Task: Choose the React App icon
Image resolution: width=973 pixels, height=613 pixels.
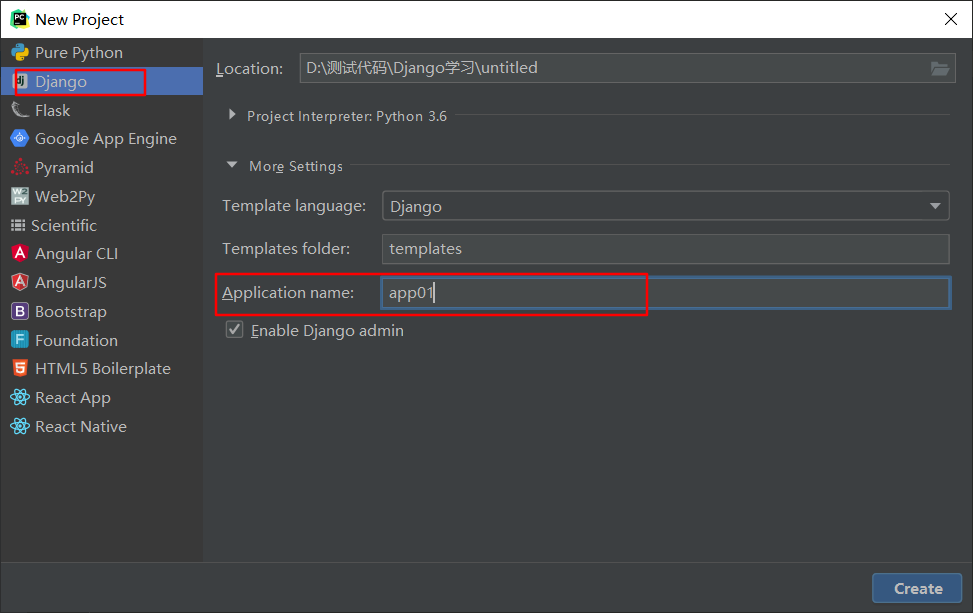Action: [x=20, y=397]
